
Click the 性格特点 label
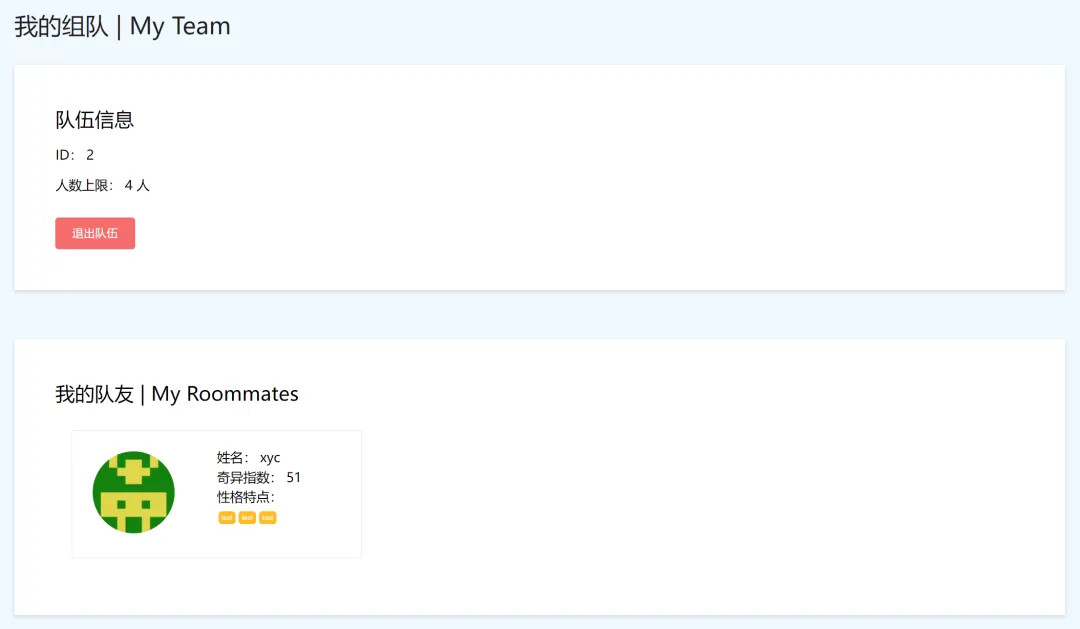coord(246,497)
